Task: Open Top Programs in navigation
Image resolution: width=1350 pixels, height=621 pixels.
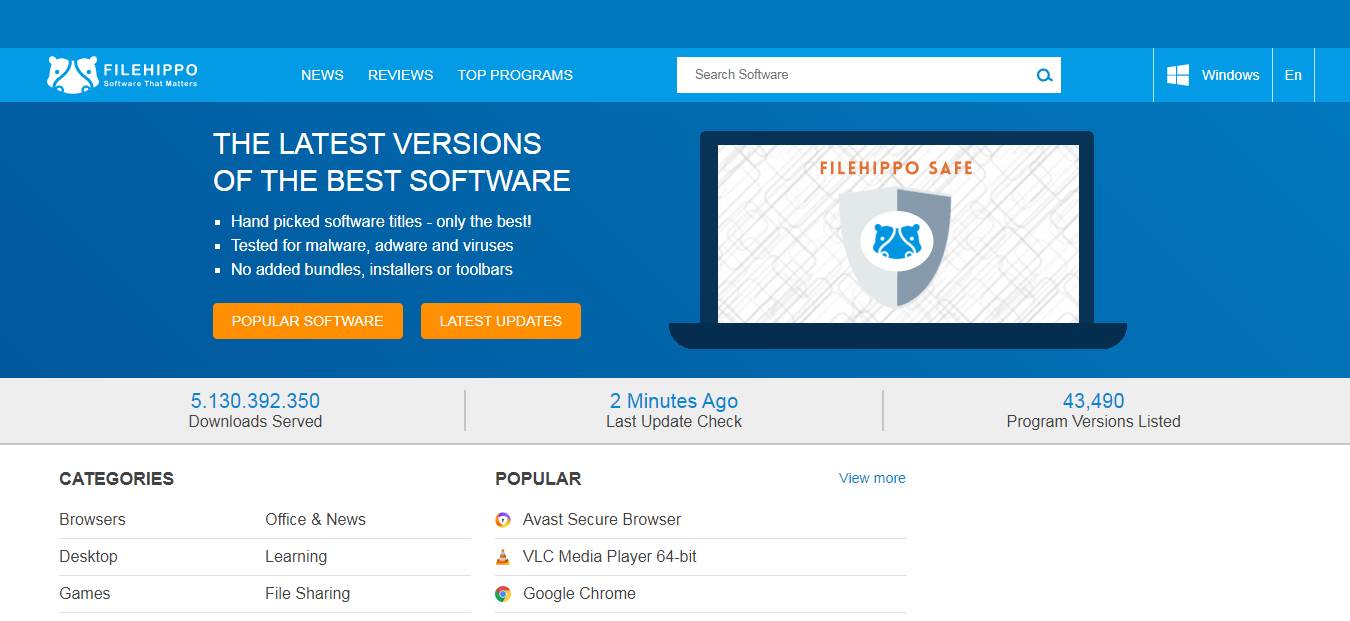Action: 515,75
